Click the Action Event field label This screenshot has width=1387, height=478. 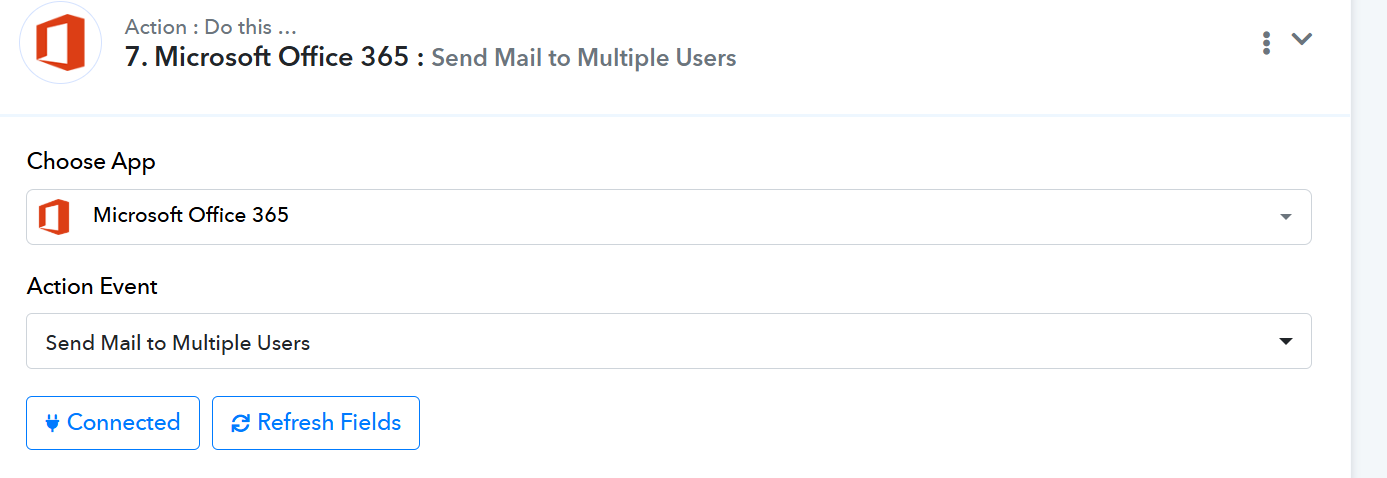coord(92,286)
